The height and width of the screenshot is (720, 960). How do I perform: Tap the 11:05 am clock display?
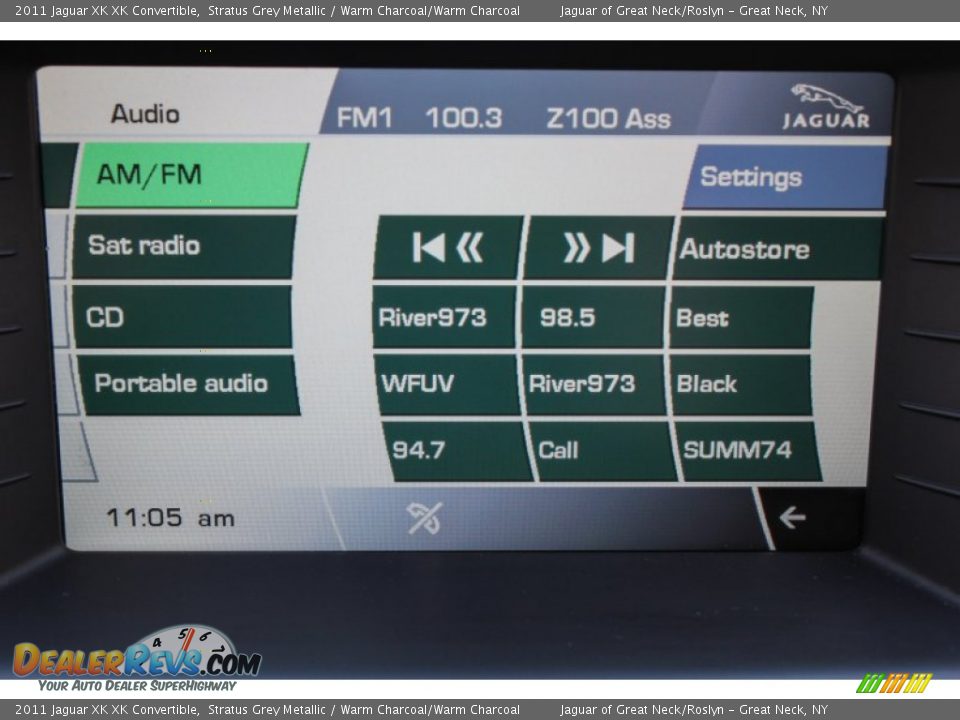170,518
